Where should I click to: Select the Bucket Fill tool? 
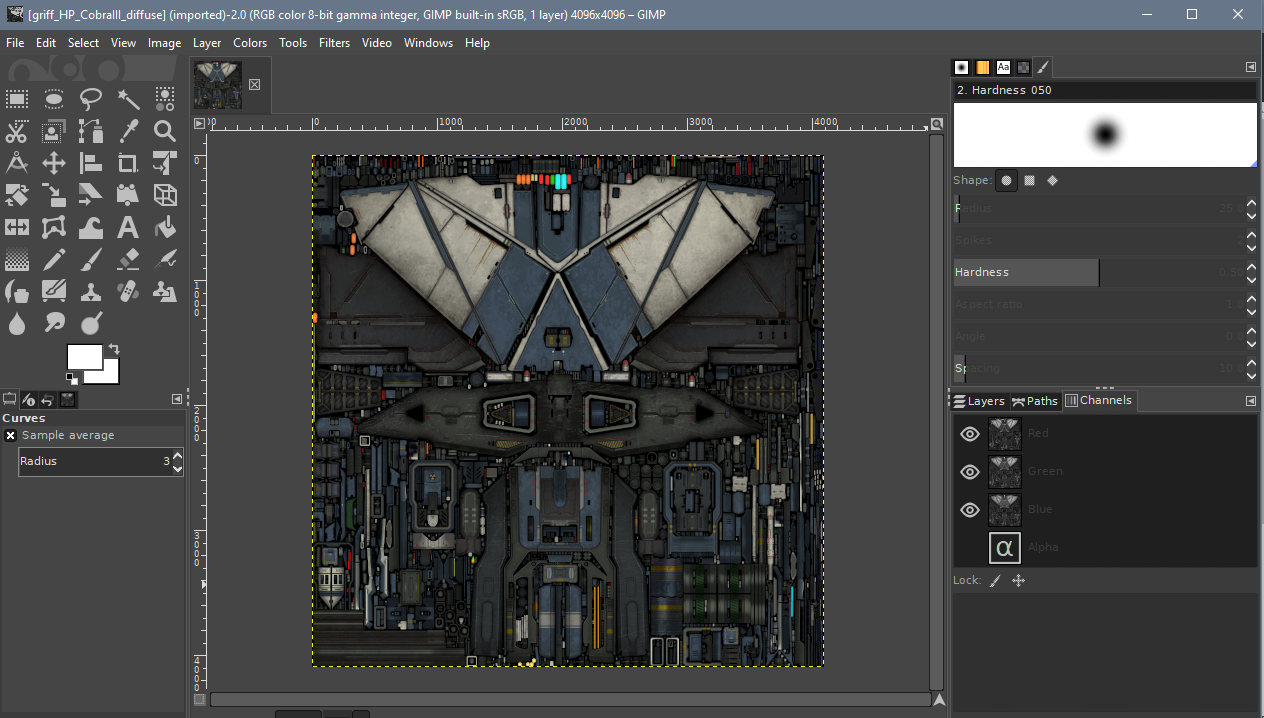(165, 227)
